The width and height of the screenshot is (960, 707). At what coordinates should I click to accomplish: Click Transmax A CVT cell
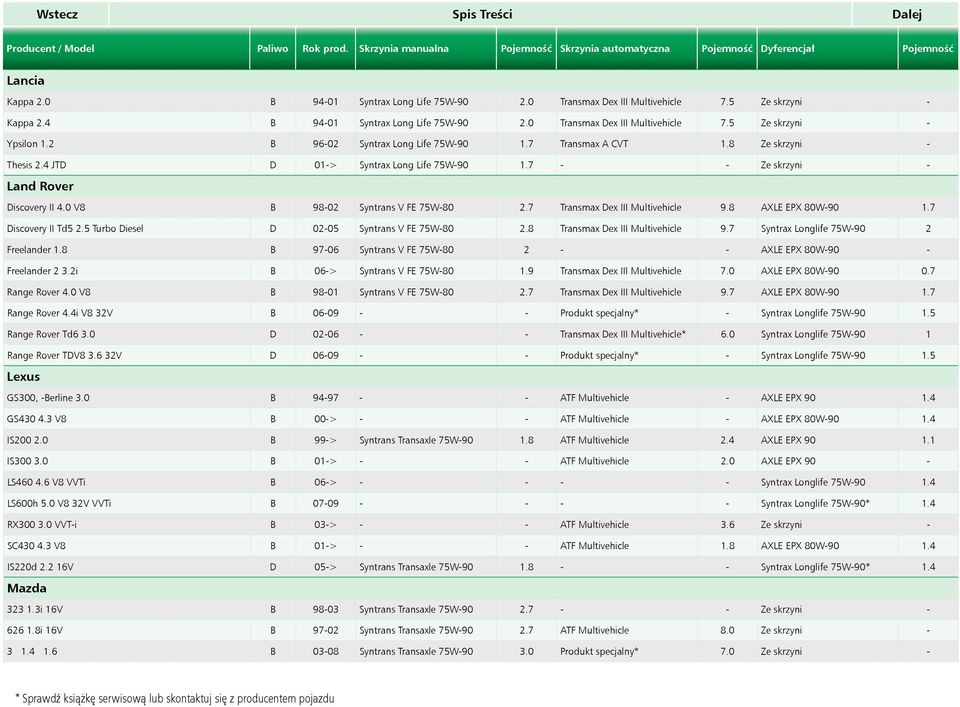tap(594, 144)
